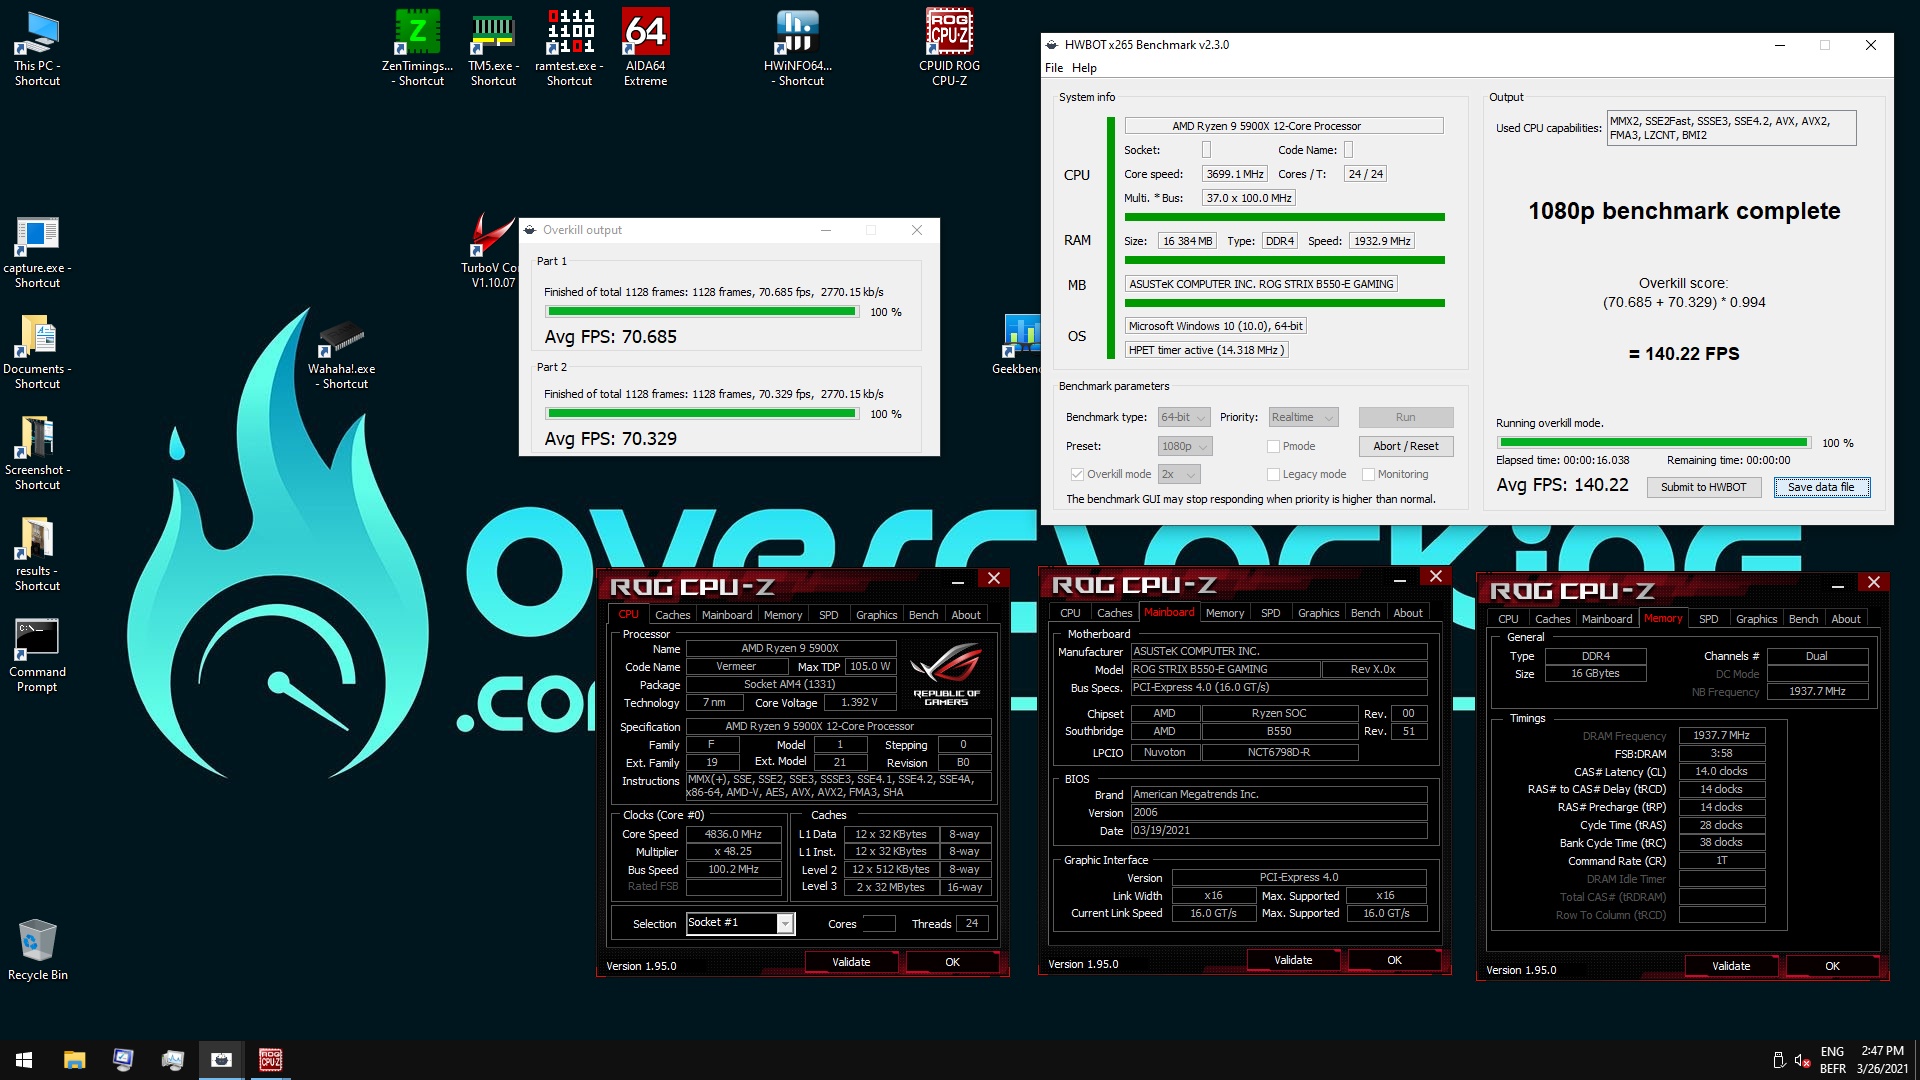The height and width of the screenshot is (1080, 1920).
Task: Open CPUID ROG CPU-Z desktop icon
Action: pyautogui.click(x=949, y=48)
